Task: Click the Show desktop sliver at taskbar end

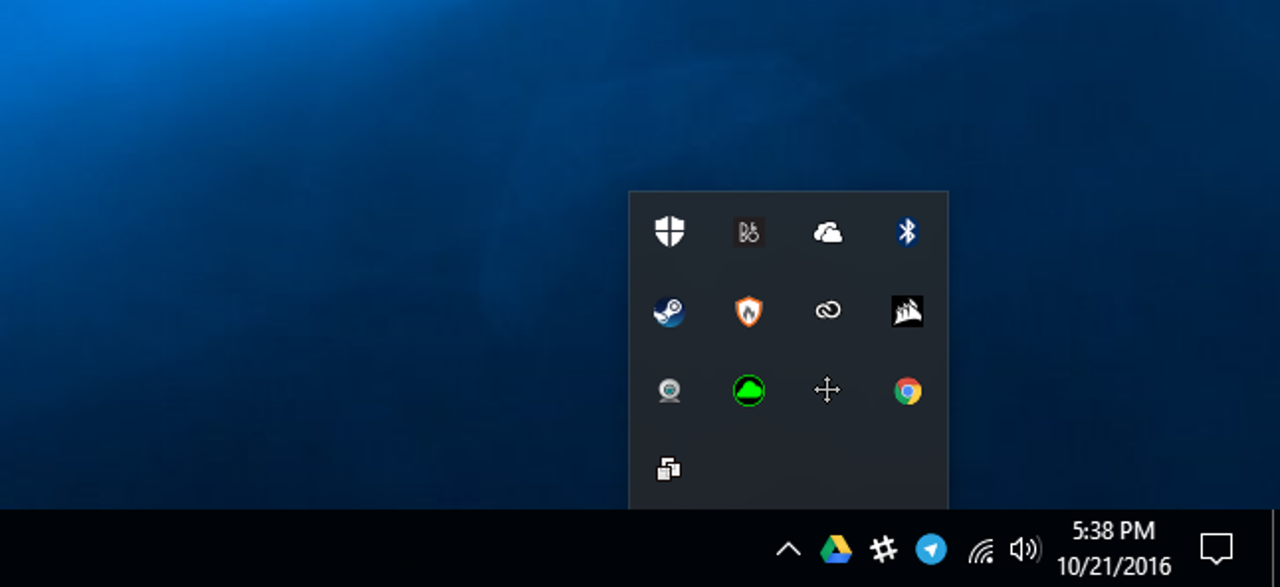Action: (x=1275, y=548)
